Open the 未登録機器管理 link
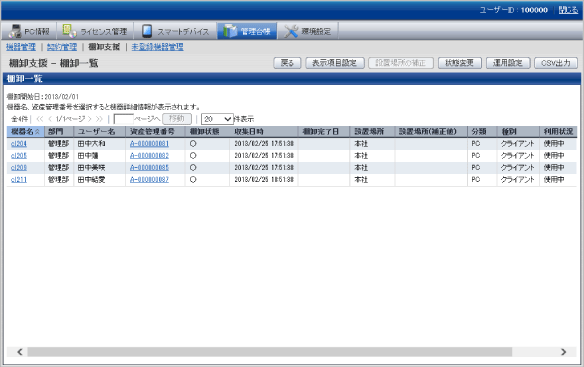The image size is (584, 367). click(157, 47)
